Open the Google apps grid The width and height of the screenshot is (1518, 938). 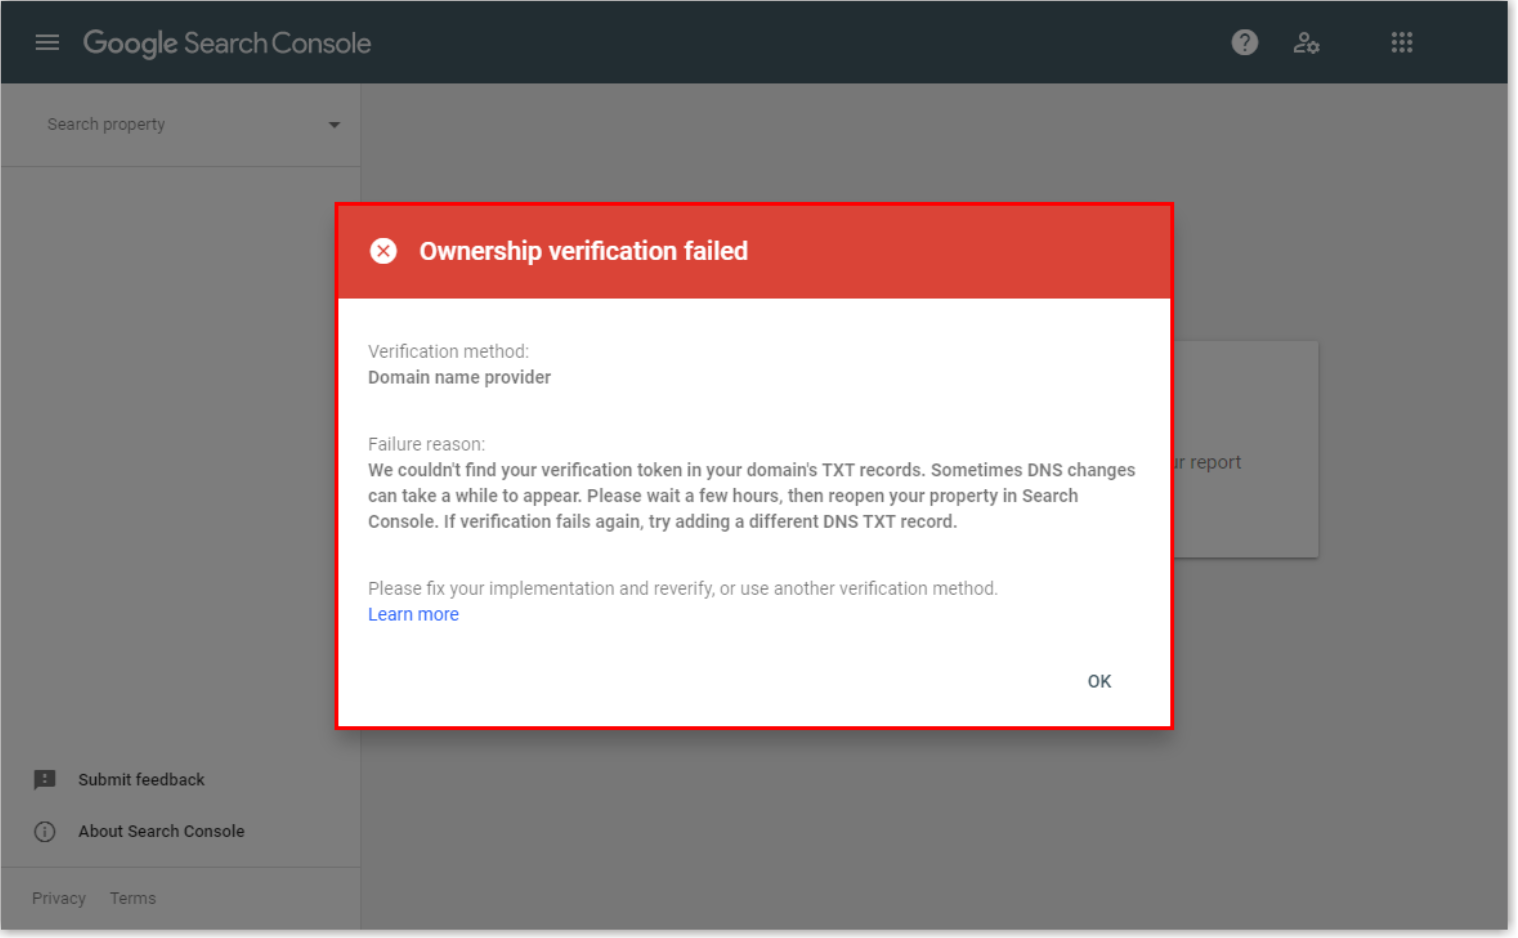click(x=1401, y=42)
